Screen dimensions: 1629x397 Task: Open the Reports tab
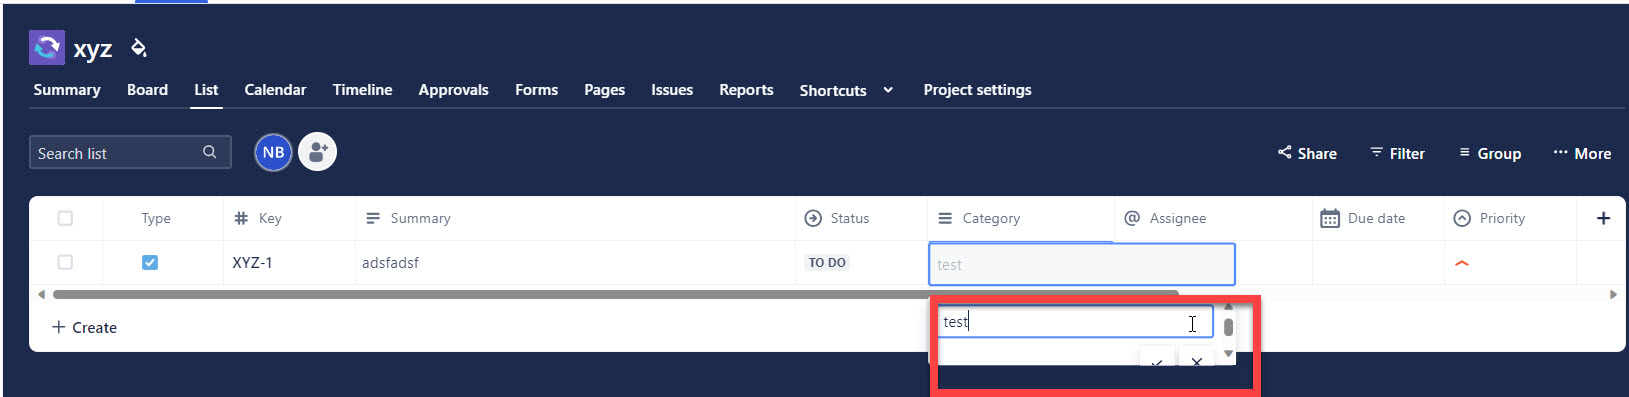[746, 90]
